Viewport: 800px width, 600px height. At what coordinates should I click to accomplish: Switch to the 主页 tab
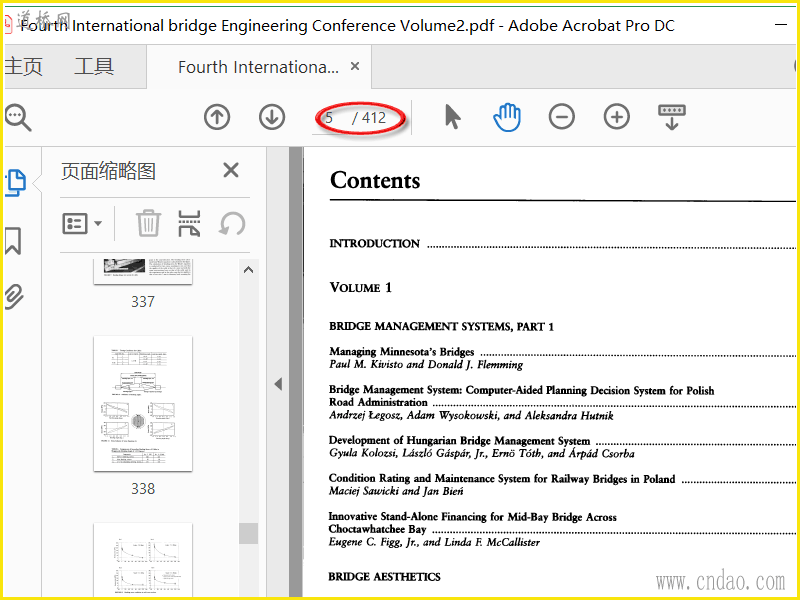click(23, 66)
